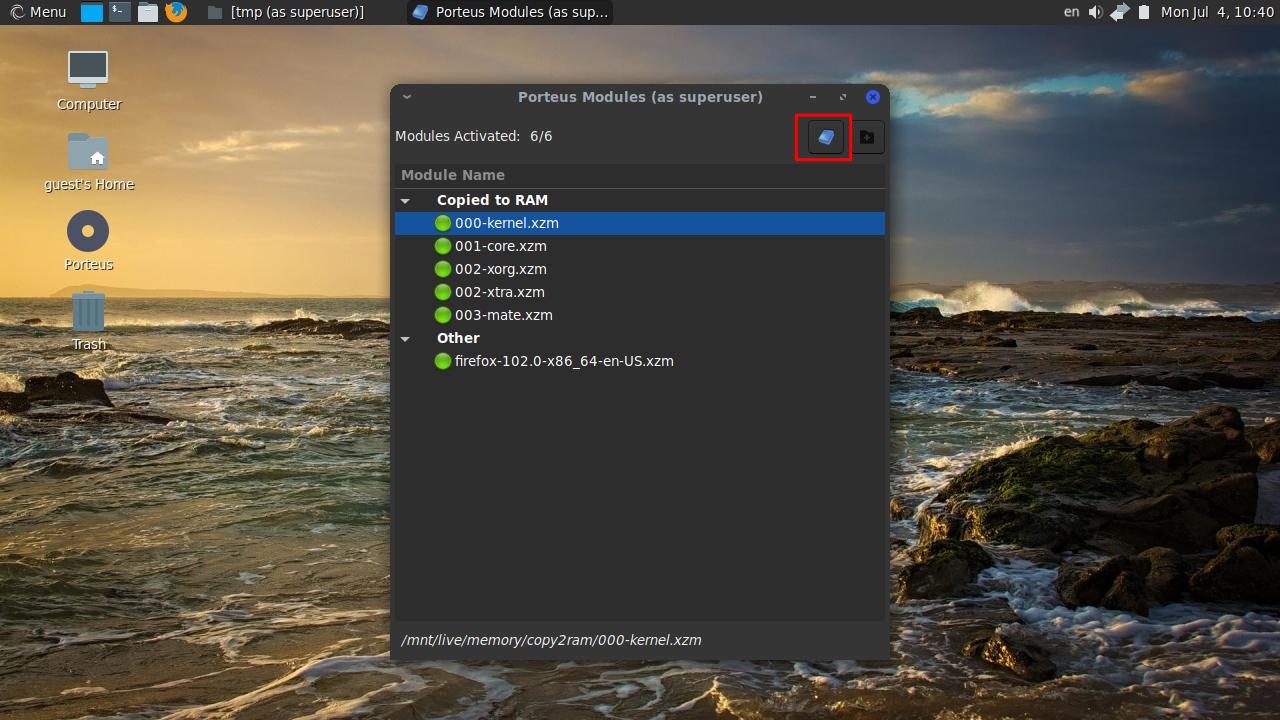
Task: Launch Firefox from the top panel
Action: (x=176, y=12)
